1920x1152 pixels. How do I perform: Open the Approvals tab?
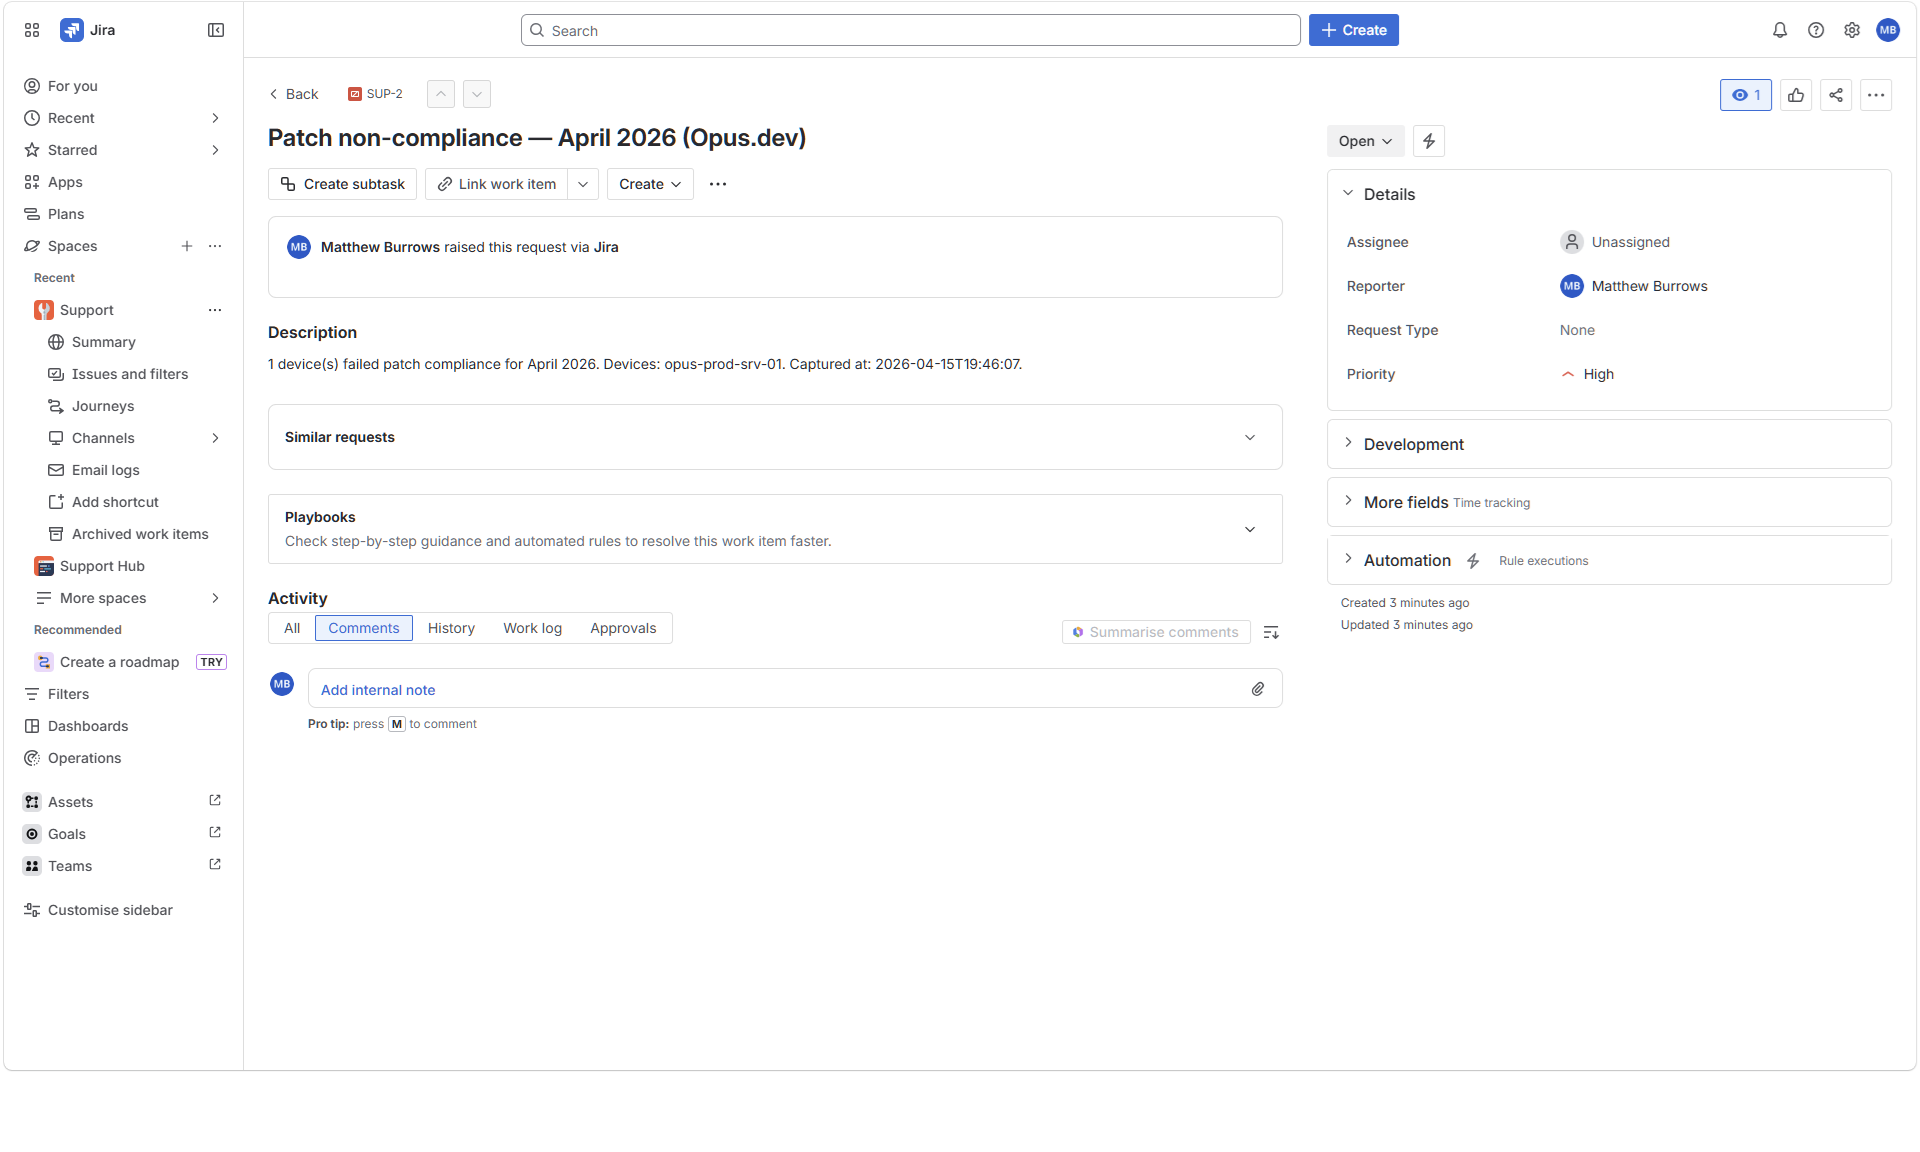click(x=623, y=628)
